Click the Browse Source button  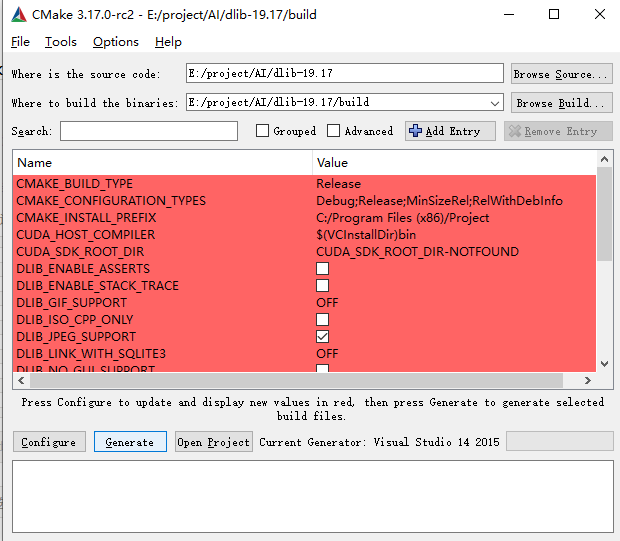[x=561, y=74]
